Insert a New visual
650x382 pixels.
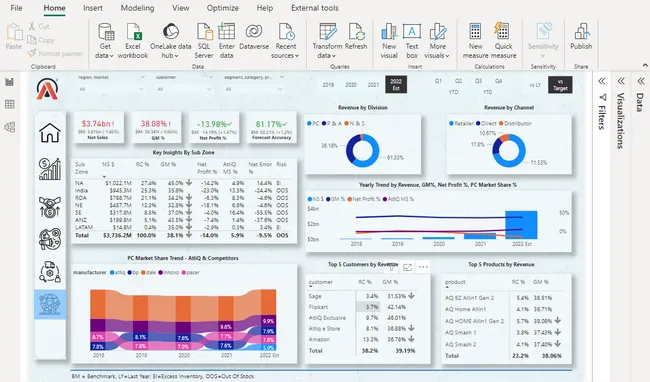[389, 41]
